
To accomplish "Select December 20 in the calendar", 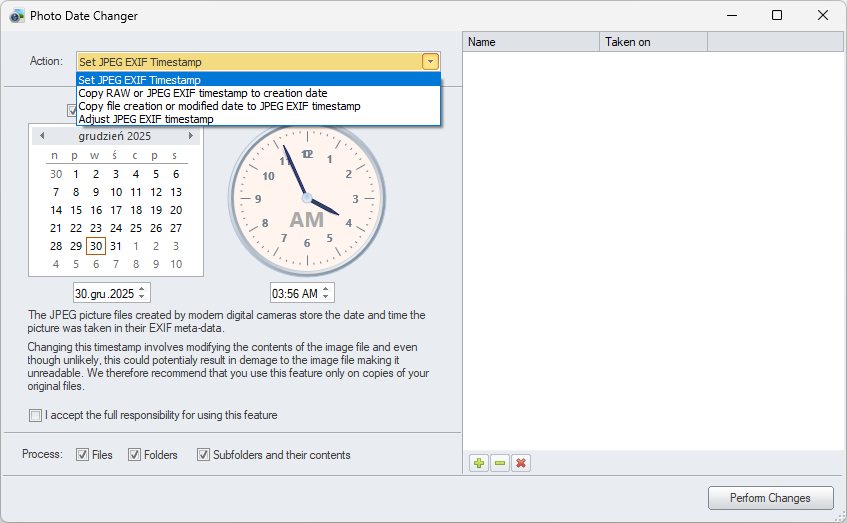I will click(x=176, y=210).
